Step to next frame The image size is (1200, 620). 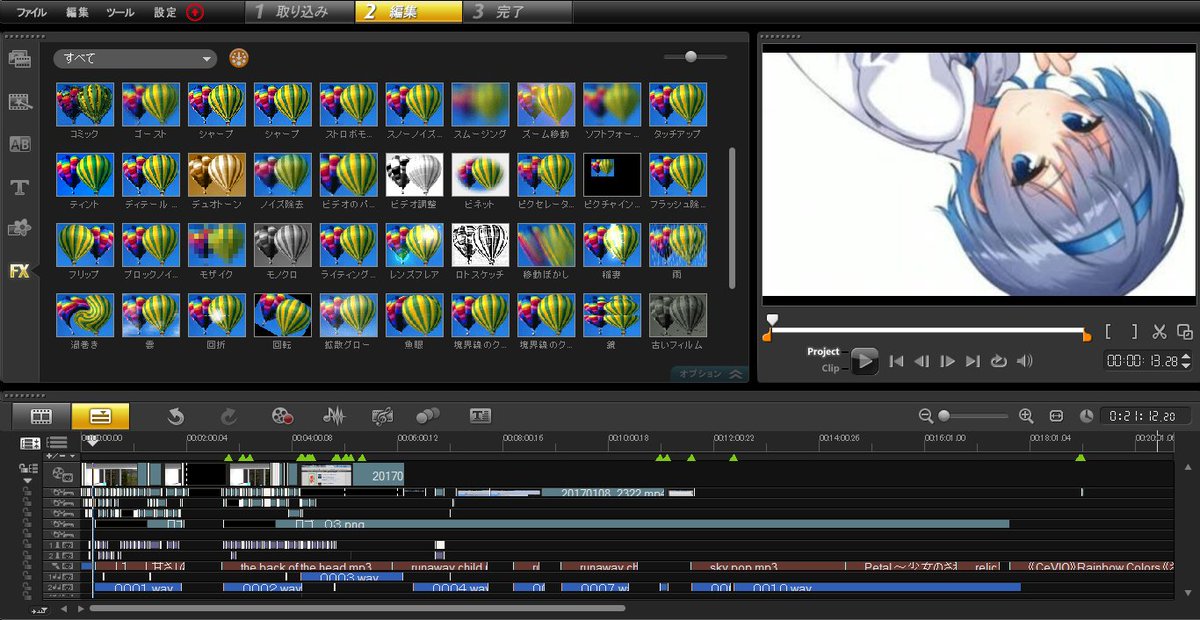coord(947,361)
